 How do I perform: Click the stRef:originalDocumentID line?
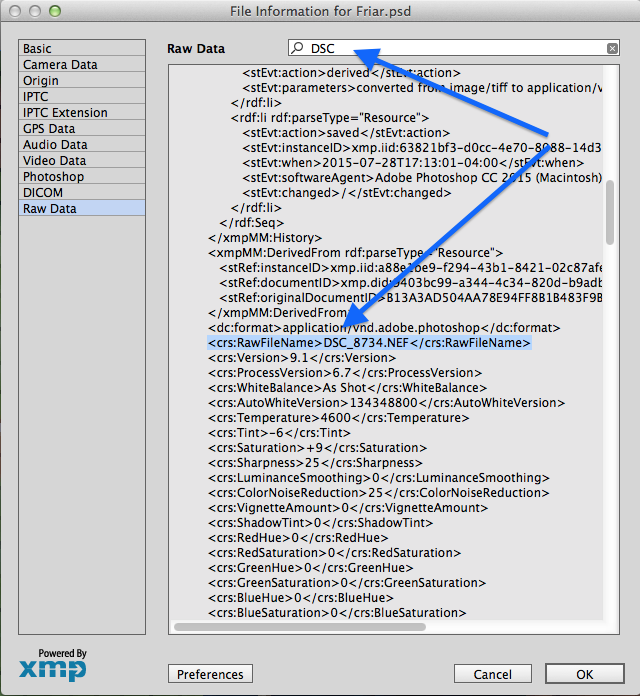tap(411, 298)
